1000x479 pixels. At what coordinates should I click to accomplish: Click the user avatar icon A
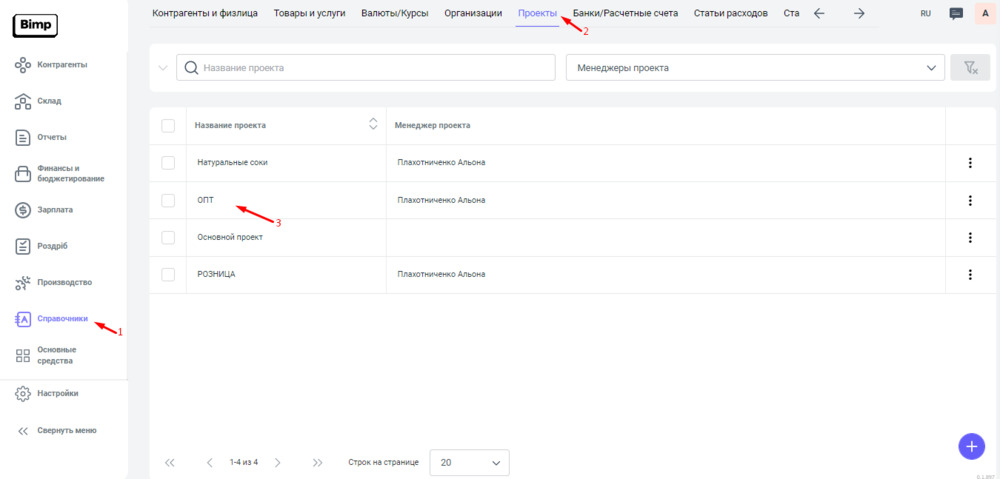986,14
